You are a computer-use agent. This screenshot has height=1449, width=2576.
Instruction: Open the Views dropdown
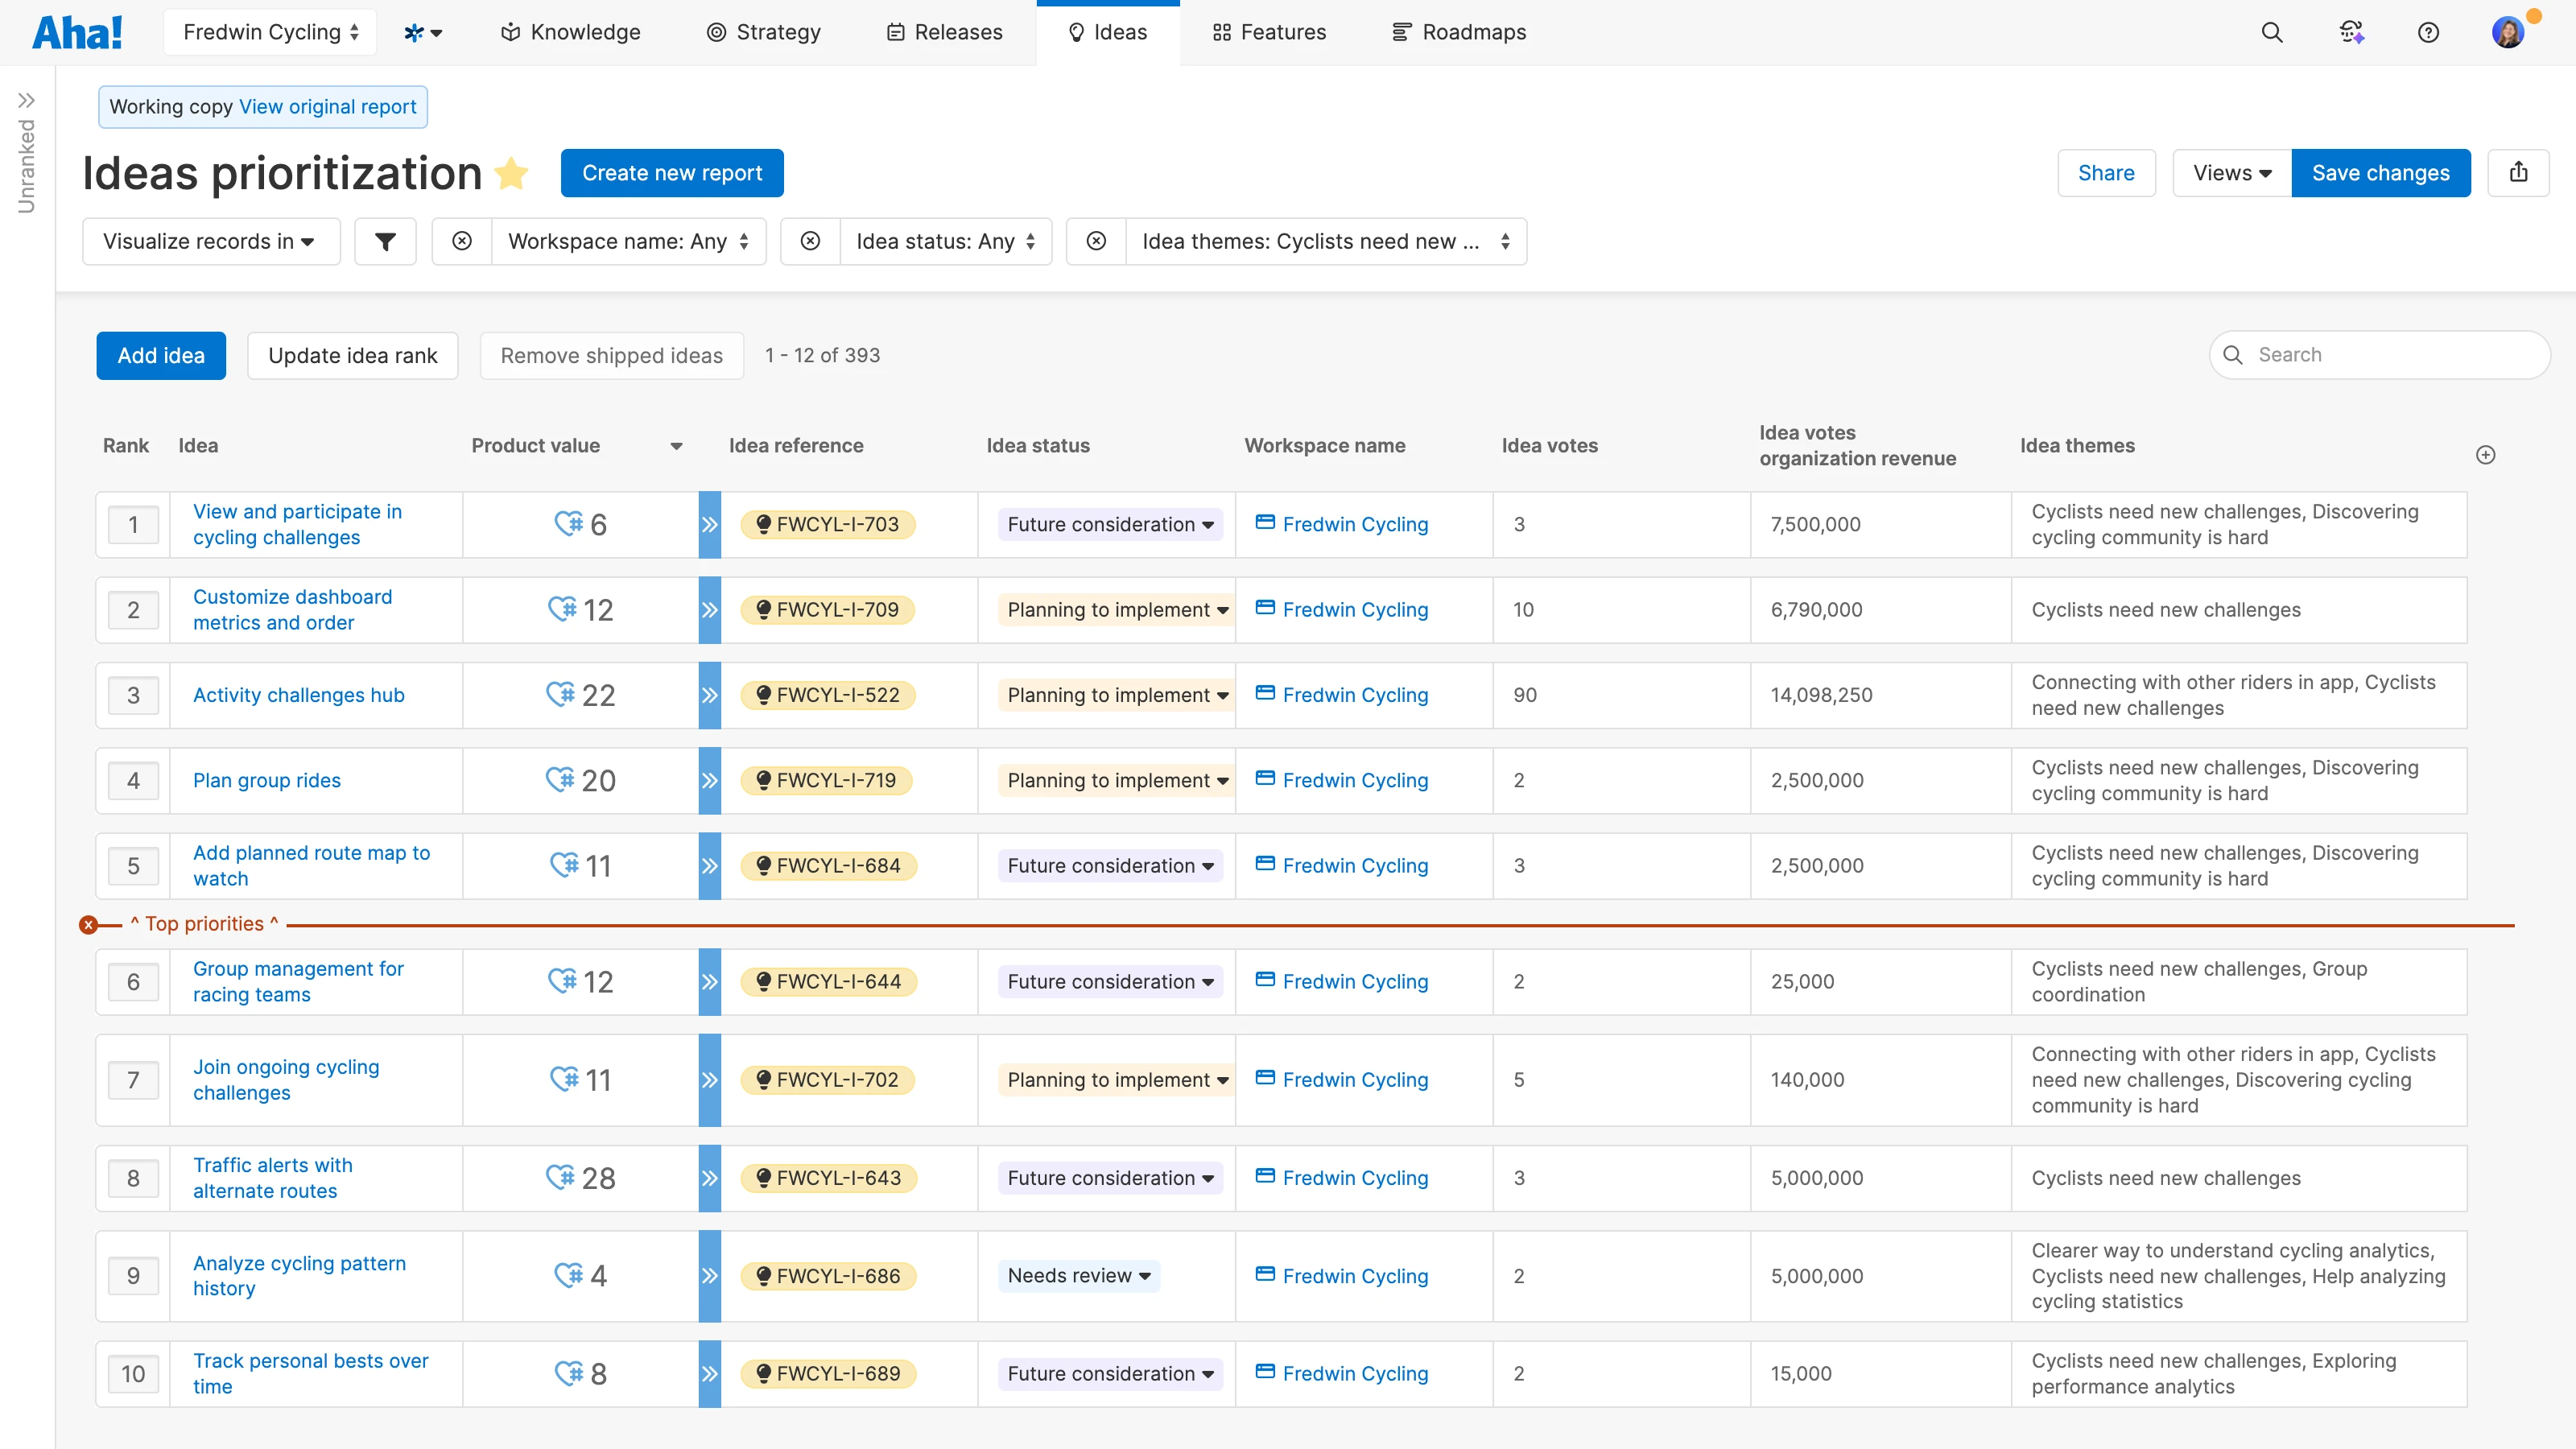(x=2232, y=173)
